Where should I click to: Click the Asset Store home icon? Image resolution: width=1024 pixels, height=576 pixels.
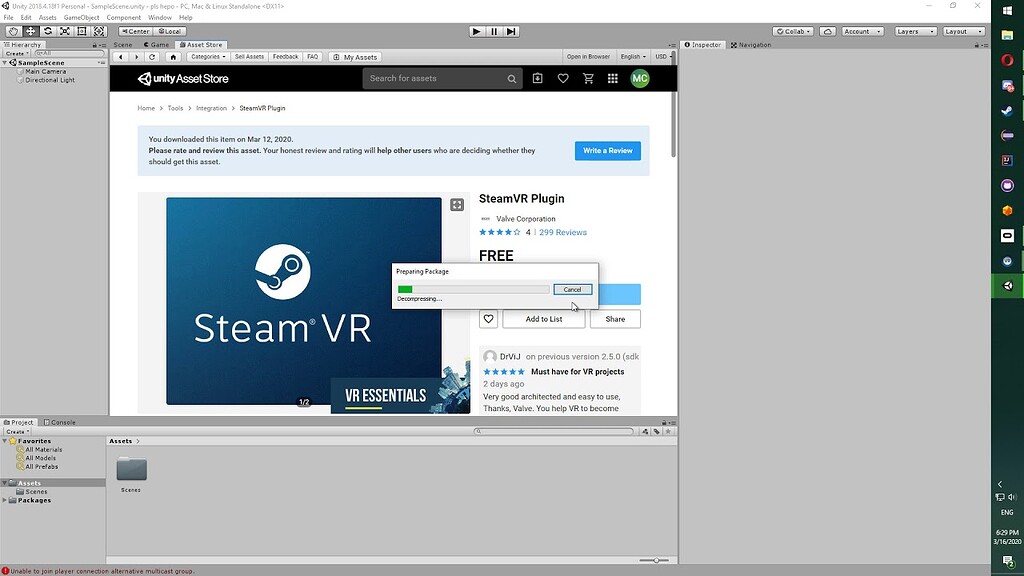173,57
